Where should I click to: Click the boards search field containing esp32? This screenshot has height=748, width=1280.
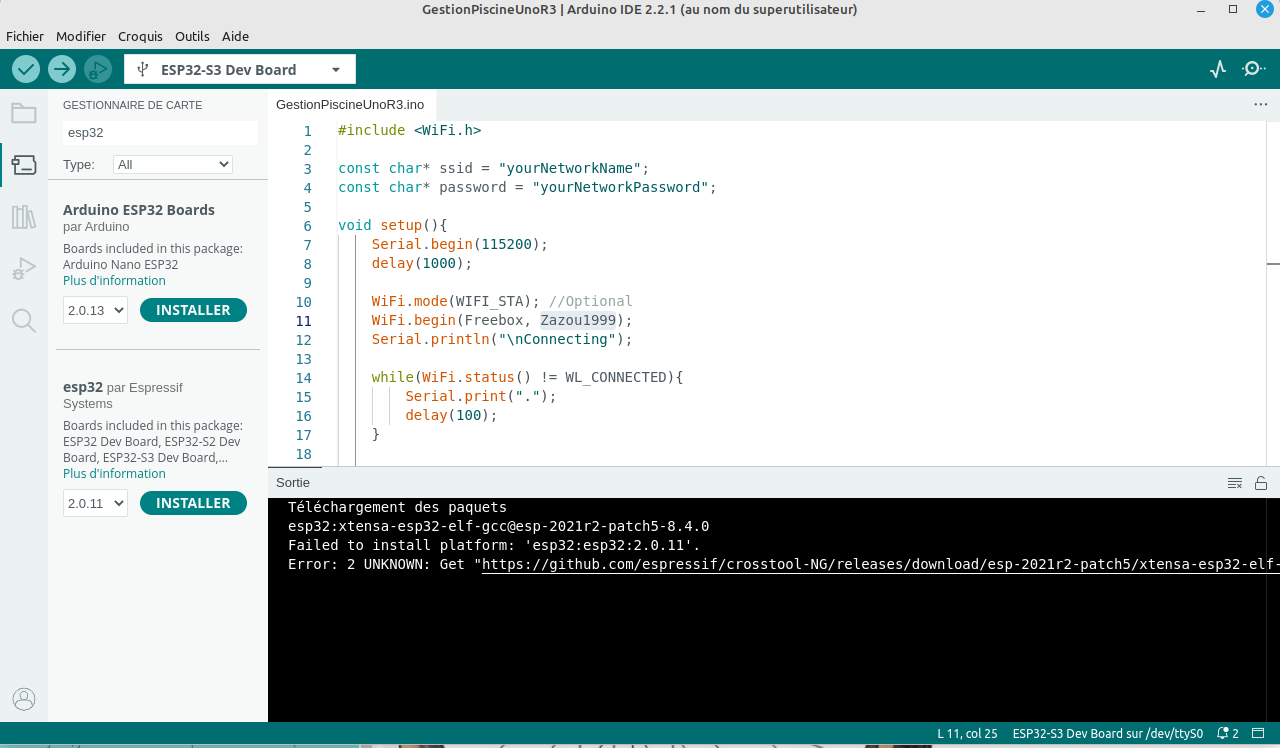(x=160, y=132)
